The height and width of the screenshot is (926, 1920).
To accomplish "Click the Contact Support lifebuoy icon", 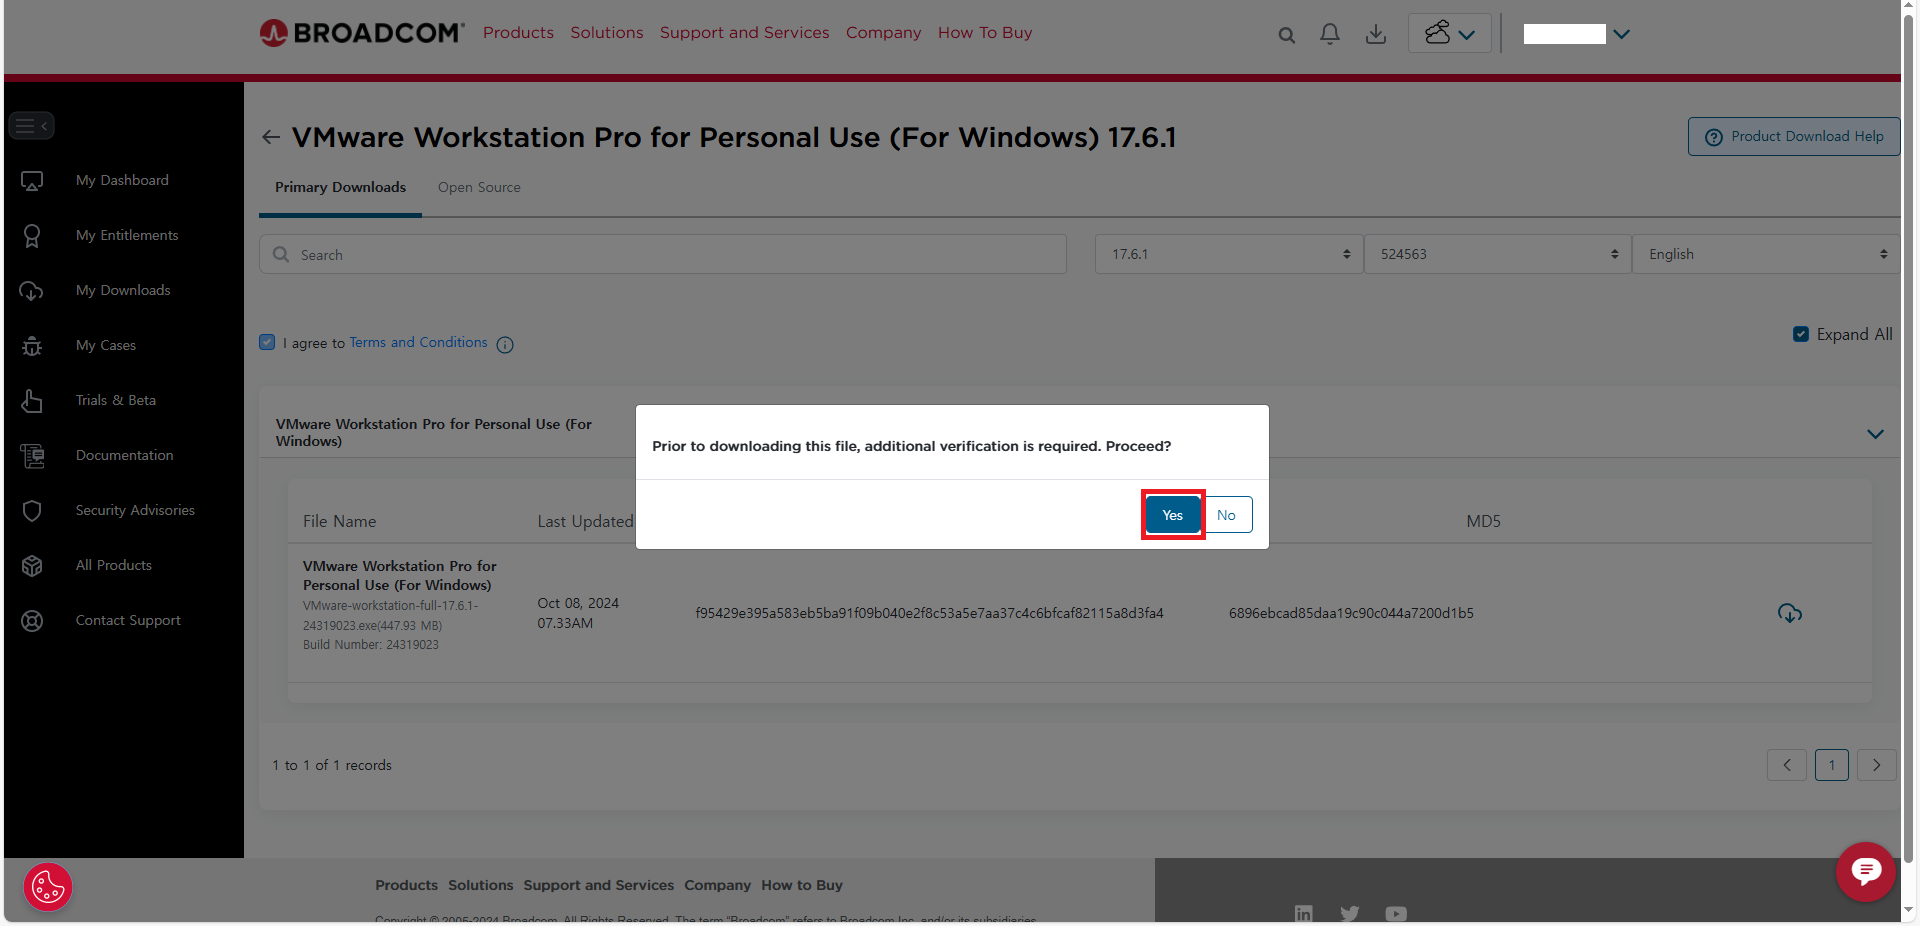I will click(32, 621).
